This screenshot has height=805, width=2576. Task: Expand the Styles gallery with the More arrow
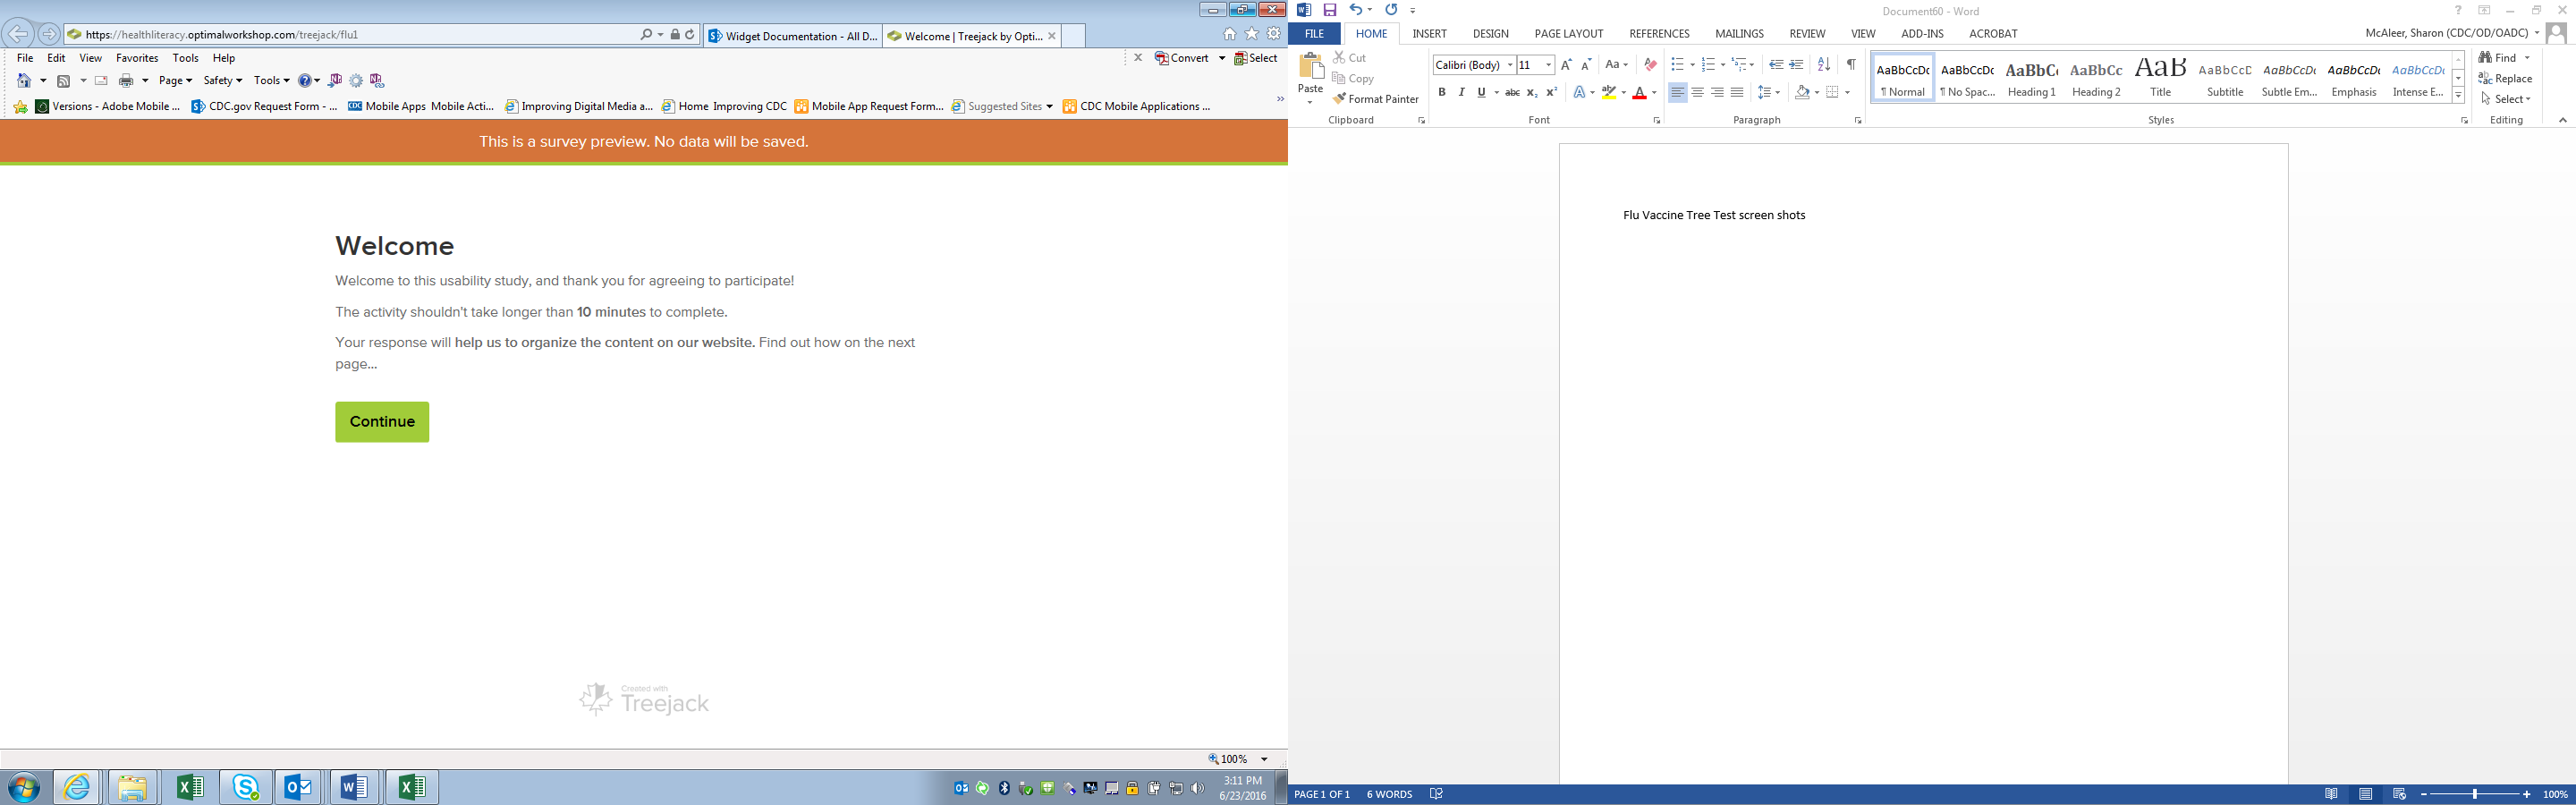(x=2458, y=96)
